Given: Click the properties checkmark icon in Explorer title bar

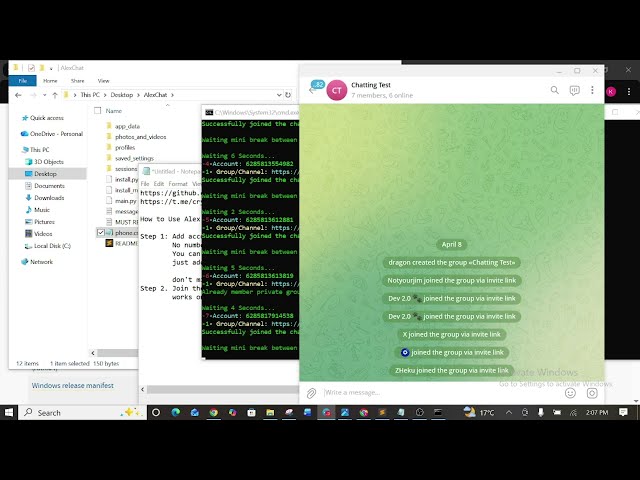Looking at the screenshot, I should [x=31, y=68].
